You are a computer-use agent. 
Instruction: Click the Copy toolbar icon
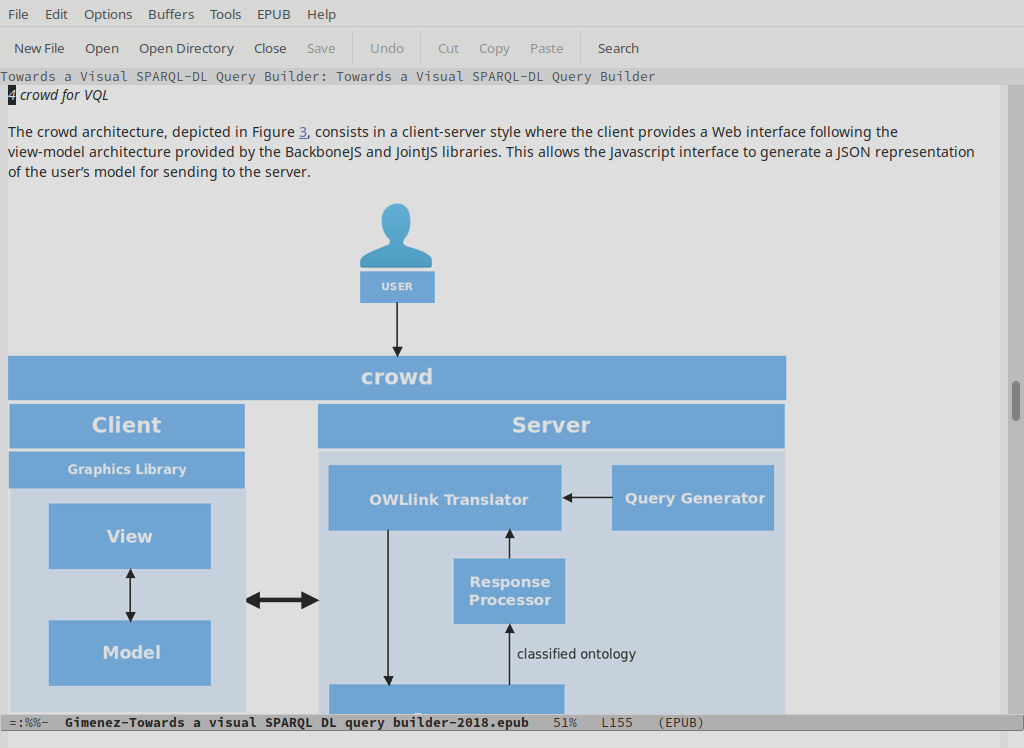(493, 47)
